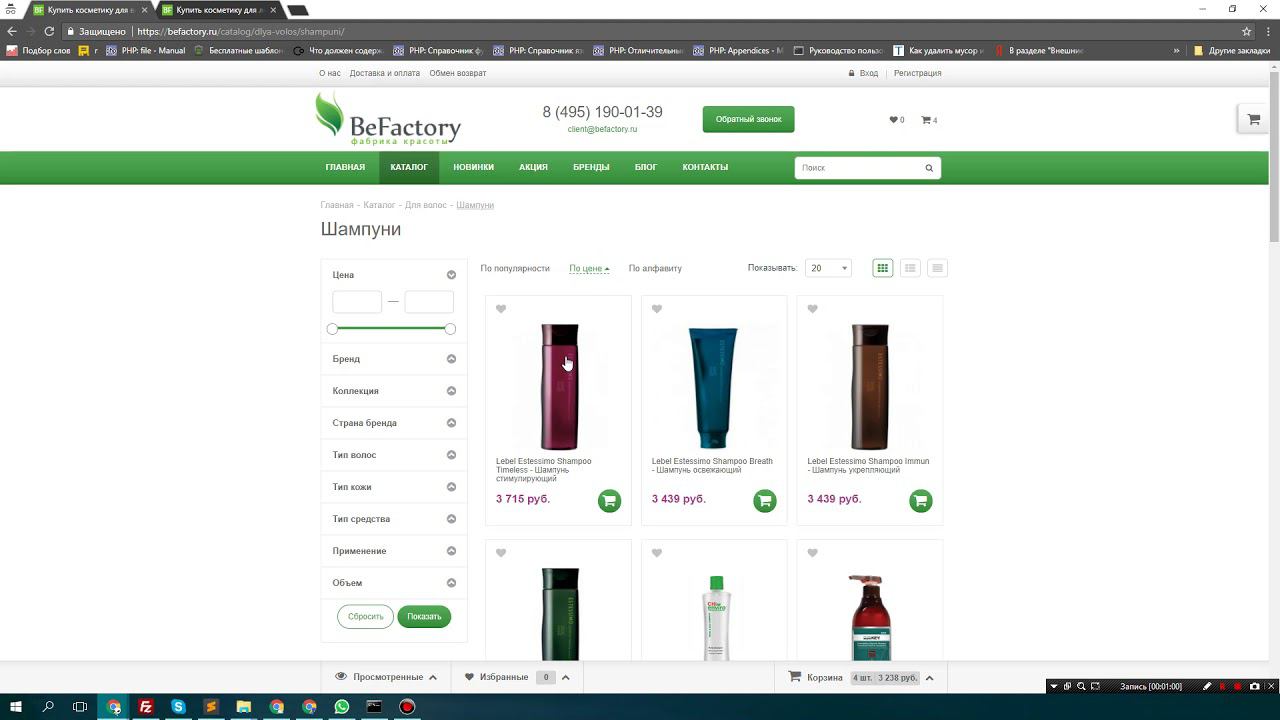The height and width of the screenshot is (720, 1280).
Task: Click the right price slider handle
Action: [450, 329]
